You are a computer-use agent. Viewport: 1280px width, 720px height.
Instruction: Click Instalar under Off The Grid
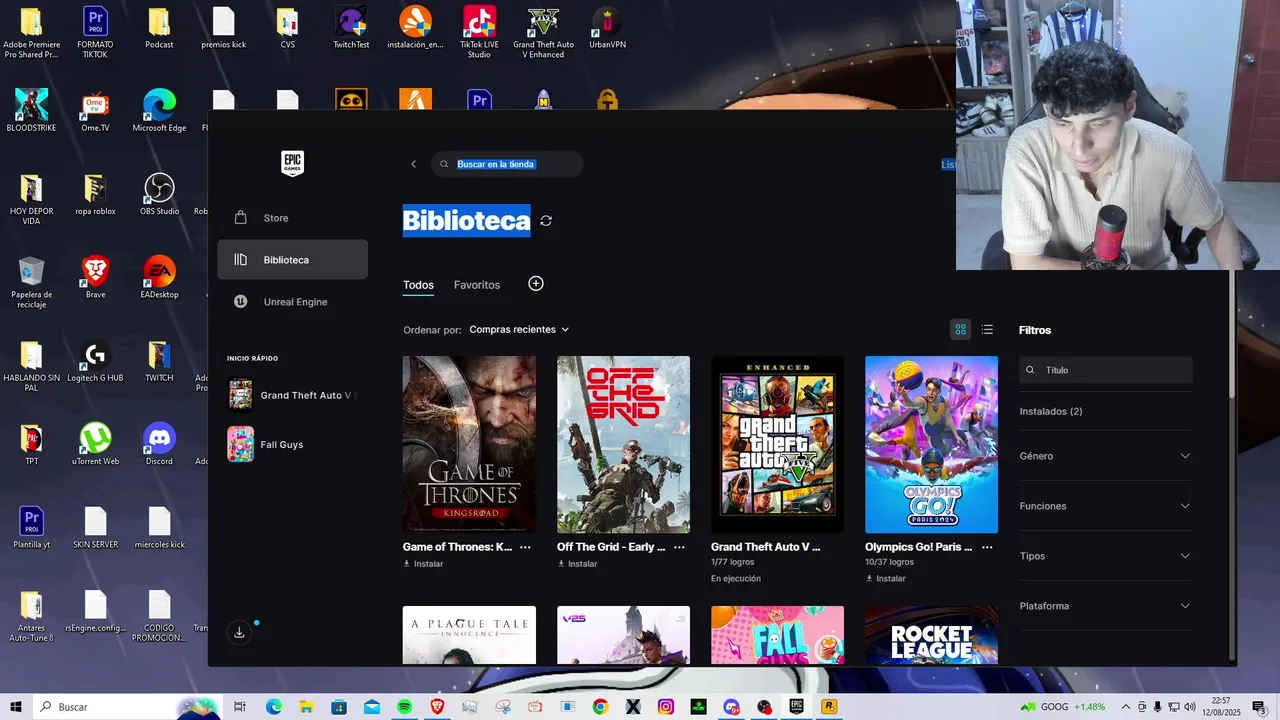tap(577, 564)
